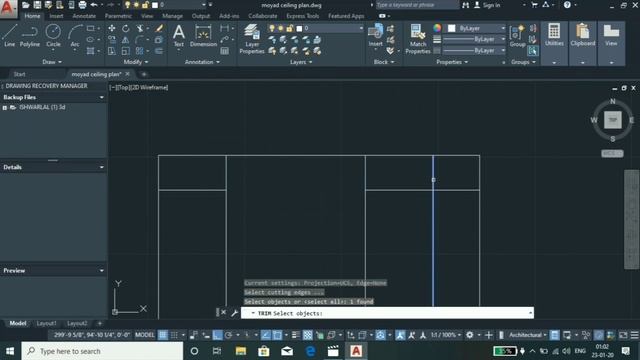Click the new drawing tab plus button

144,74
